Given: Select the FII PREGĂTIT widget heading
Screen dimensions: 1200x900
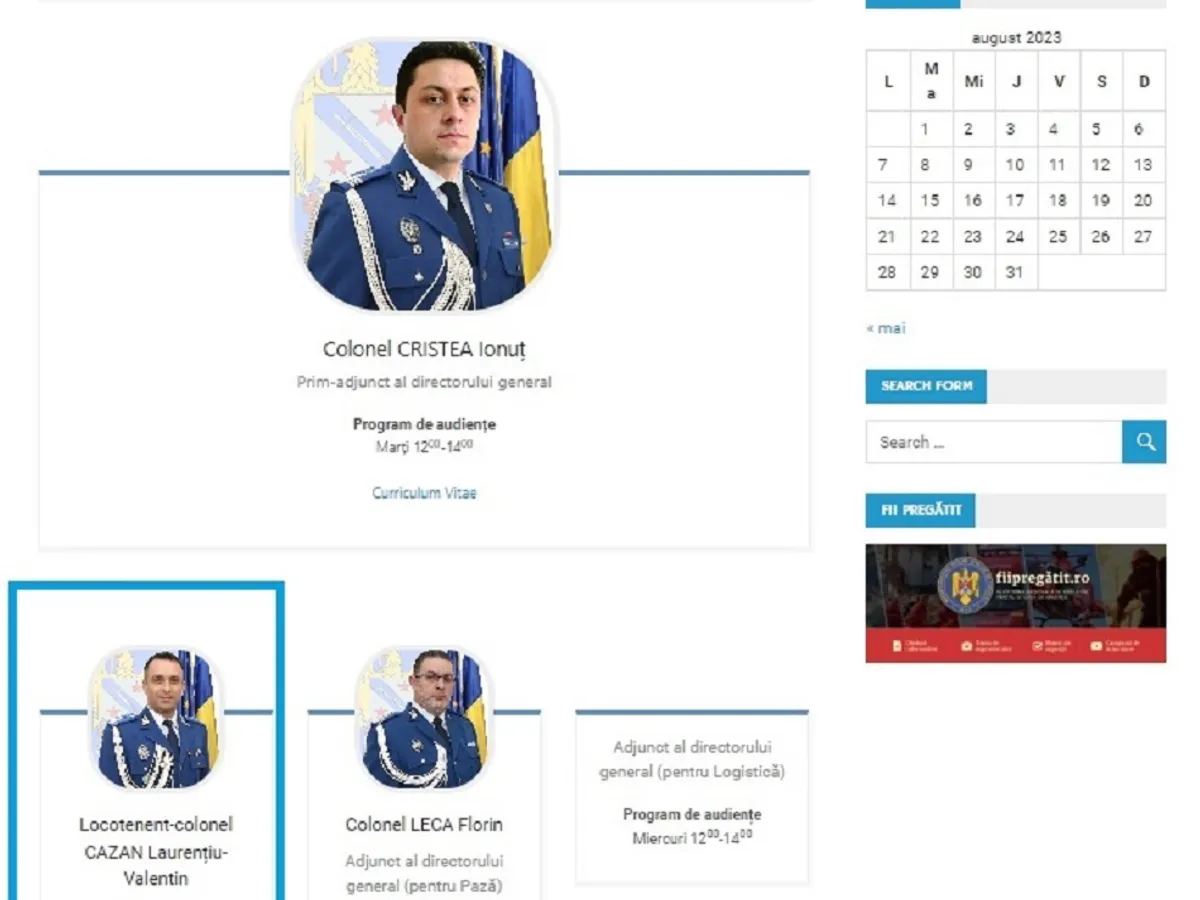Looking at the screenshot, I should coord(920,510).
